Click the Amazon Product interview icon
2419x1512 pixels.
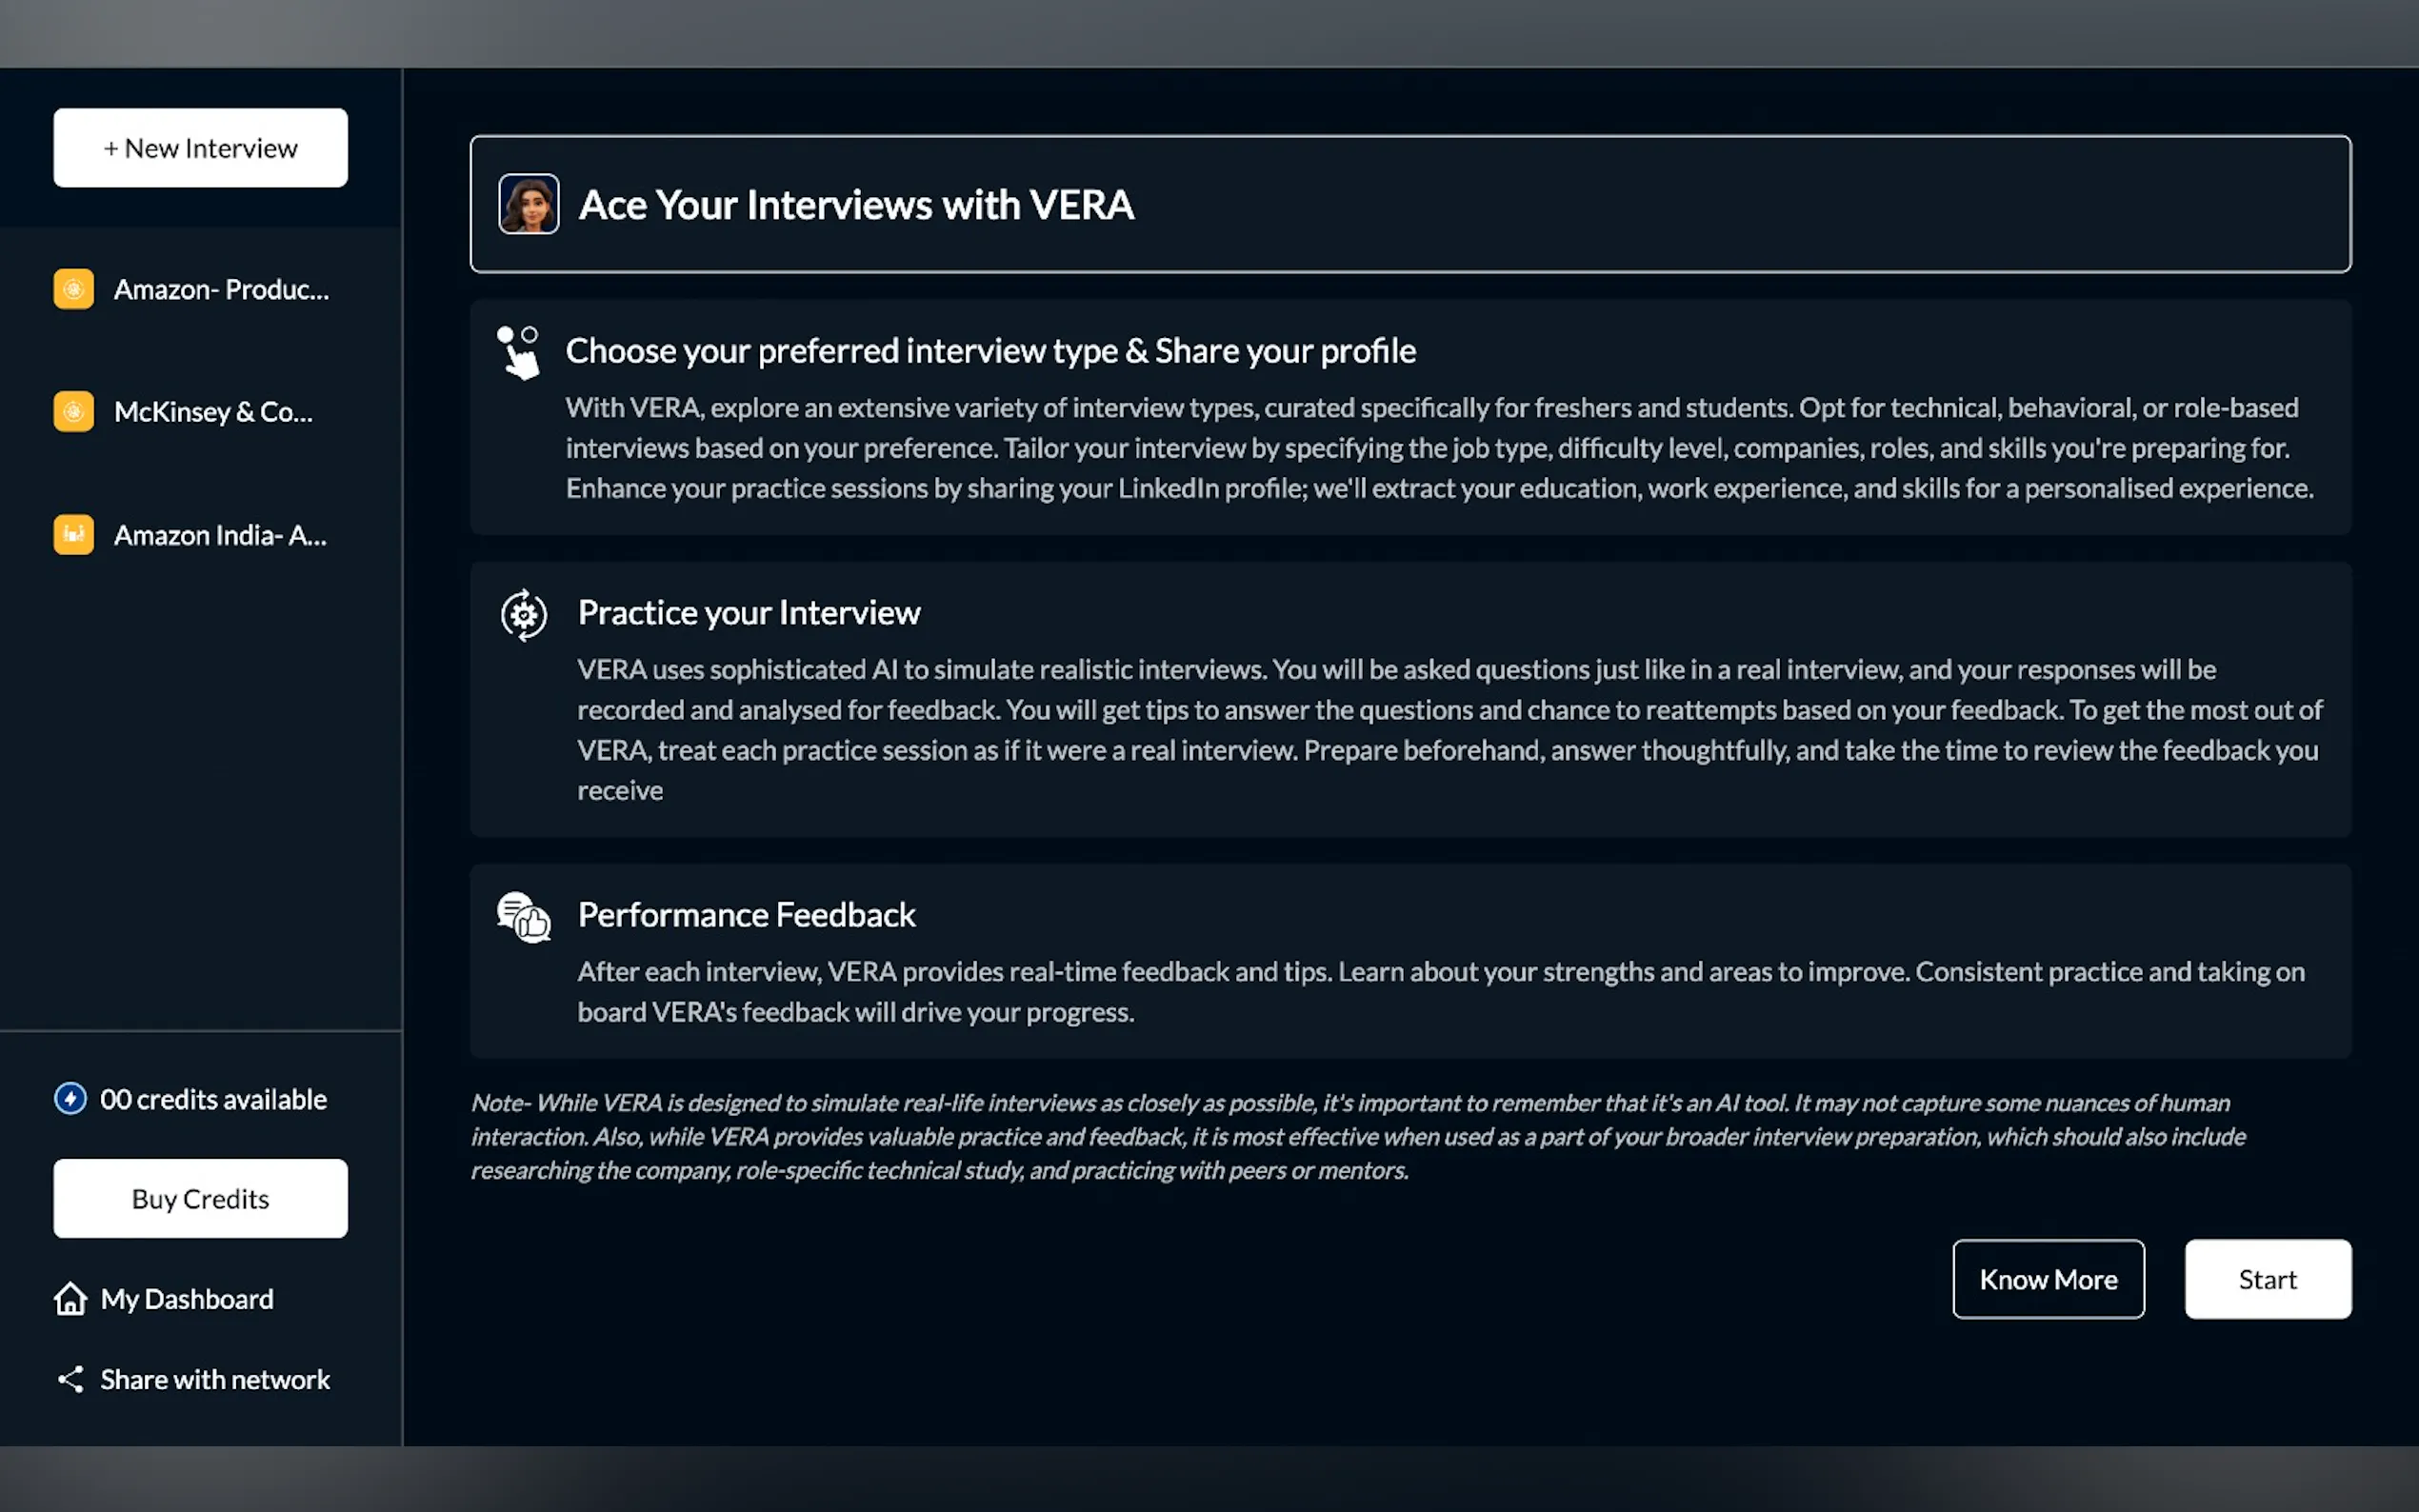73,289
